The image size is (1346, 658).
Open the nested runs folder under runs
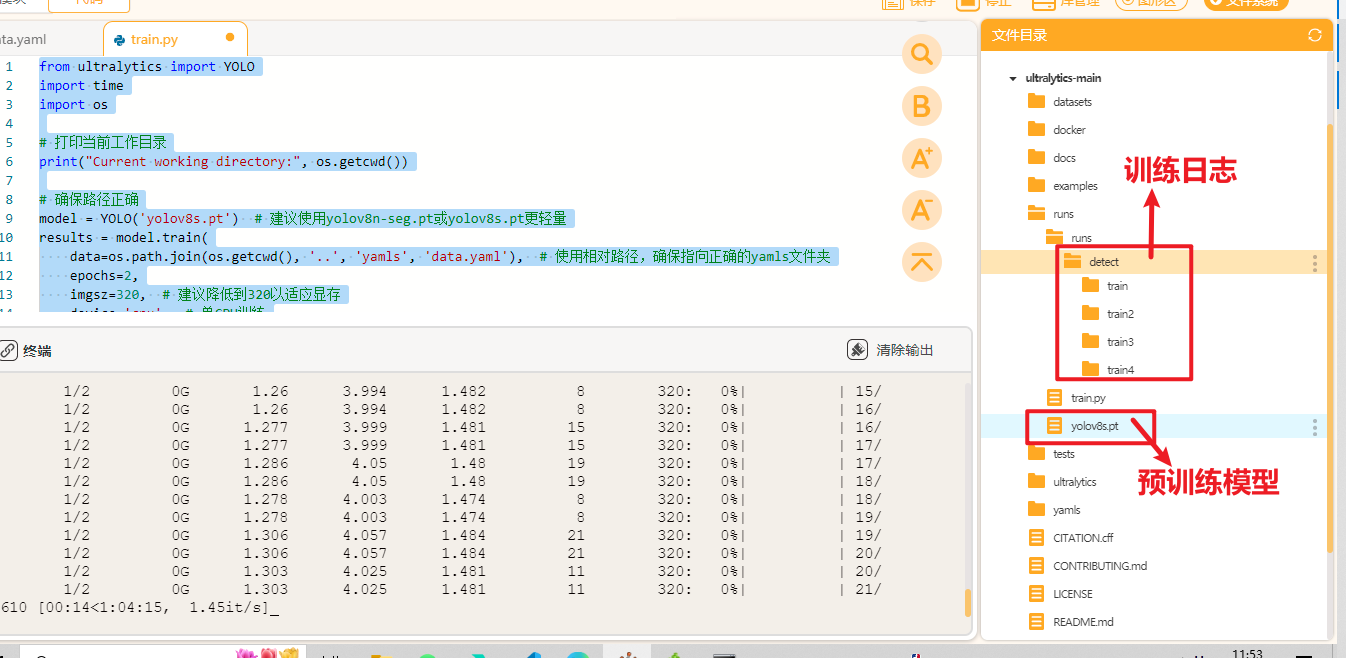(1081, 238)
